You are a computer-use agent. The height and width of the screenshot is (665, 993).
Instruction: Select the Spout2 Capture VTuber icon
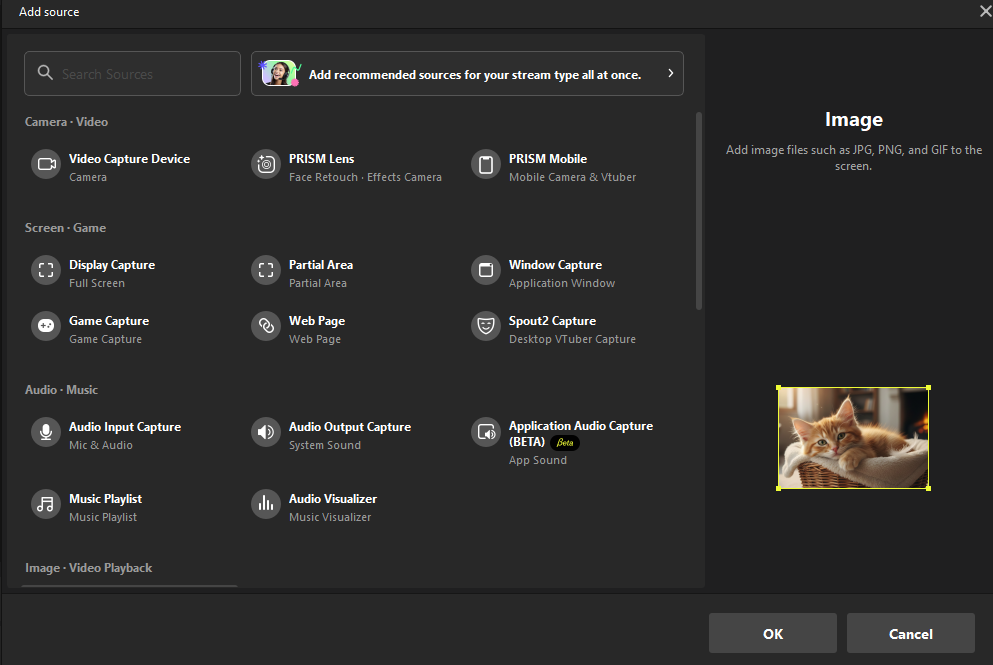click(486, 327)
